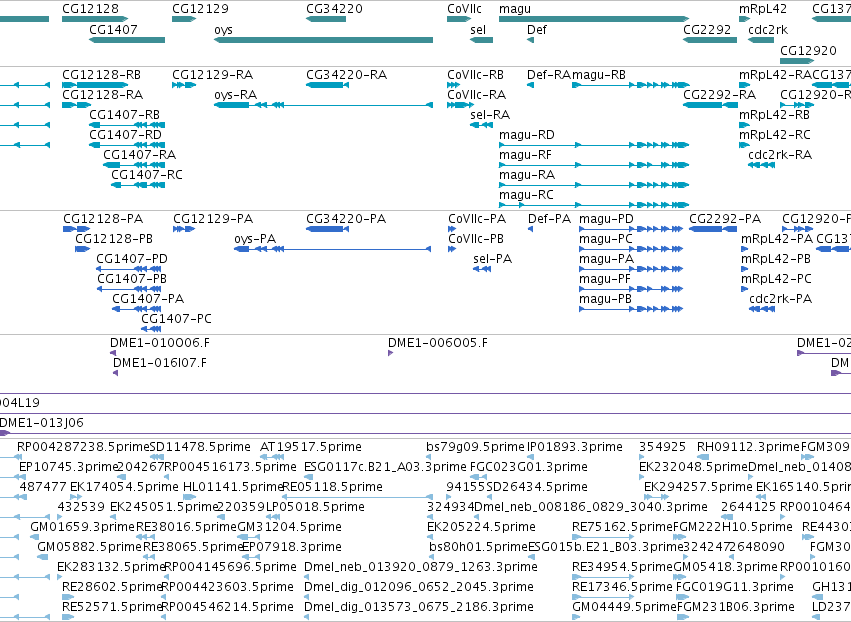Open clone end DME1-016I07.F
The width and height of the screenshot is (851, 622).
click(160, 364)
